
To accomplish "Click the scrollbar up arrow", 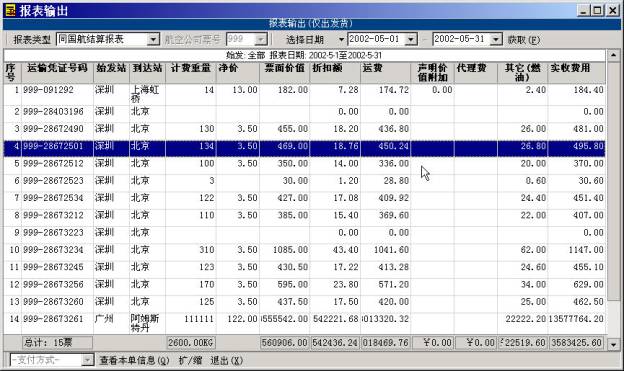I will (614, 55).
